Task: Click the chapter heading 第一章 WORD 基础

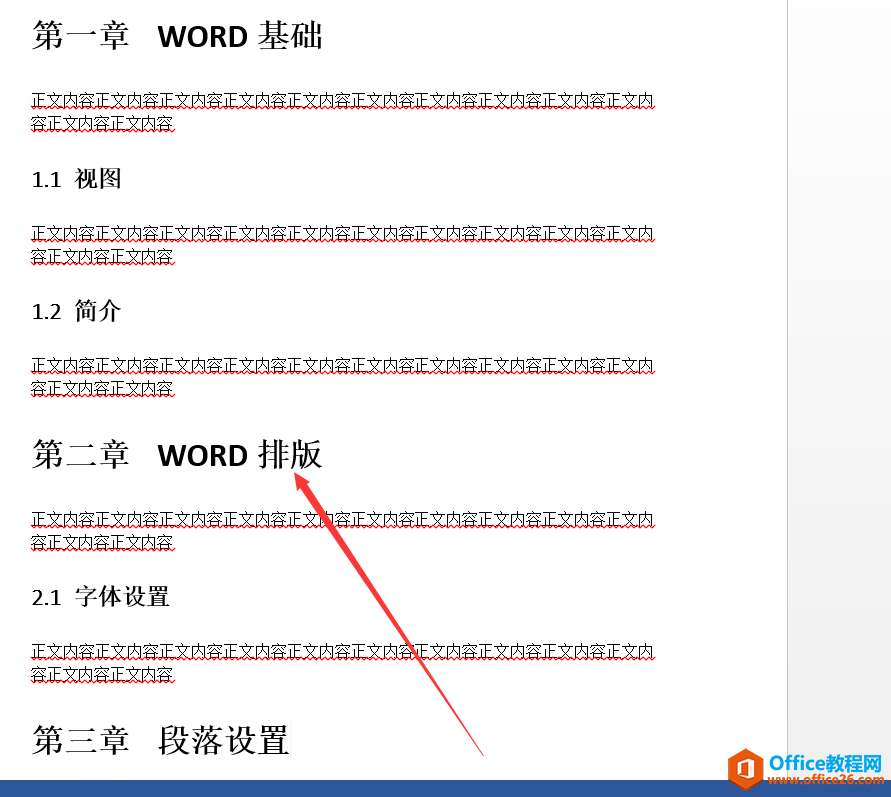Action: pyautogui.click(x=176, y=36)
